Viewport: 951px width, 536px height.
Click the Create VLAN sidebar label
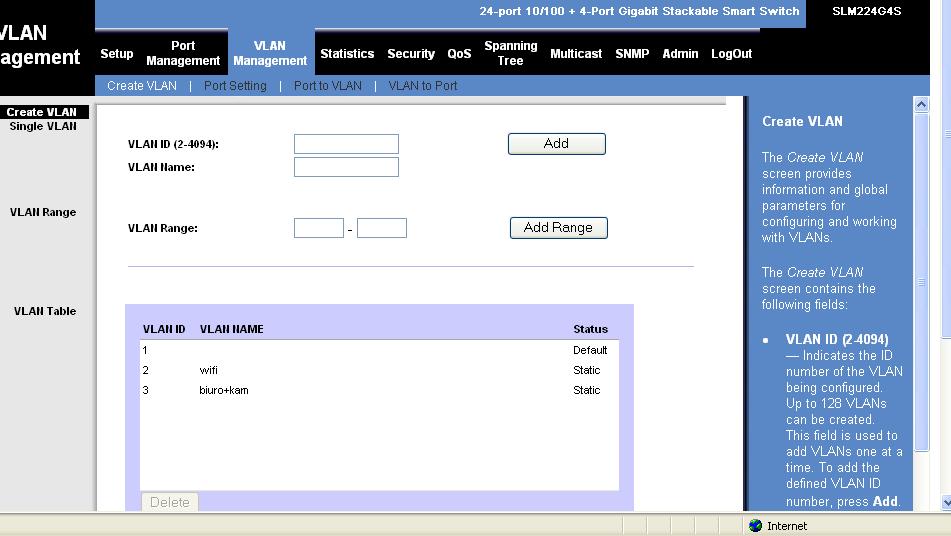(x=42, y=112)
